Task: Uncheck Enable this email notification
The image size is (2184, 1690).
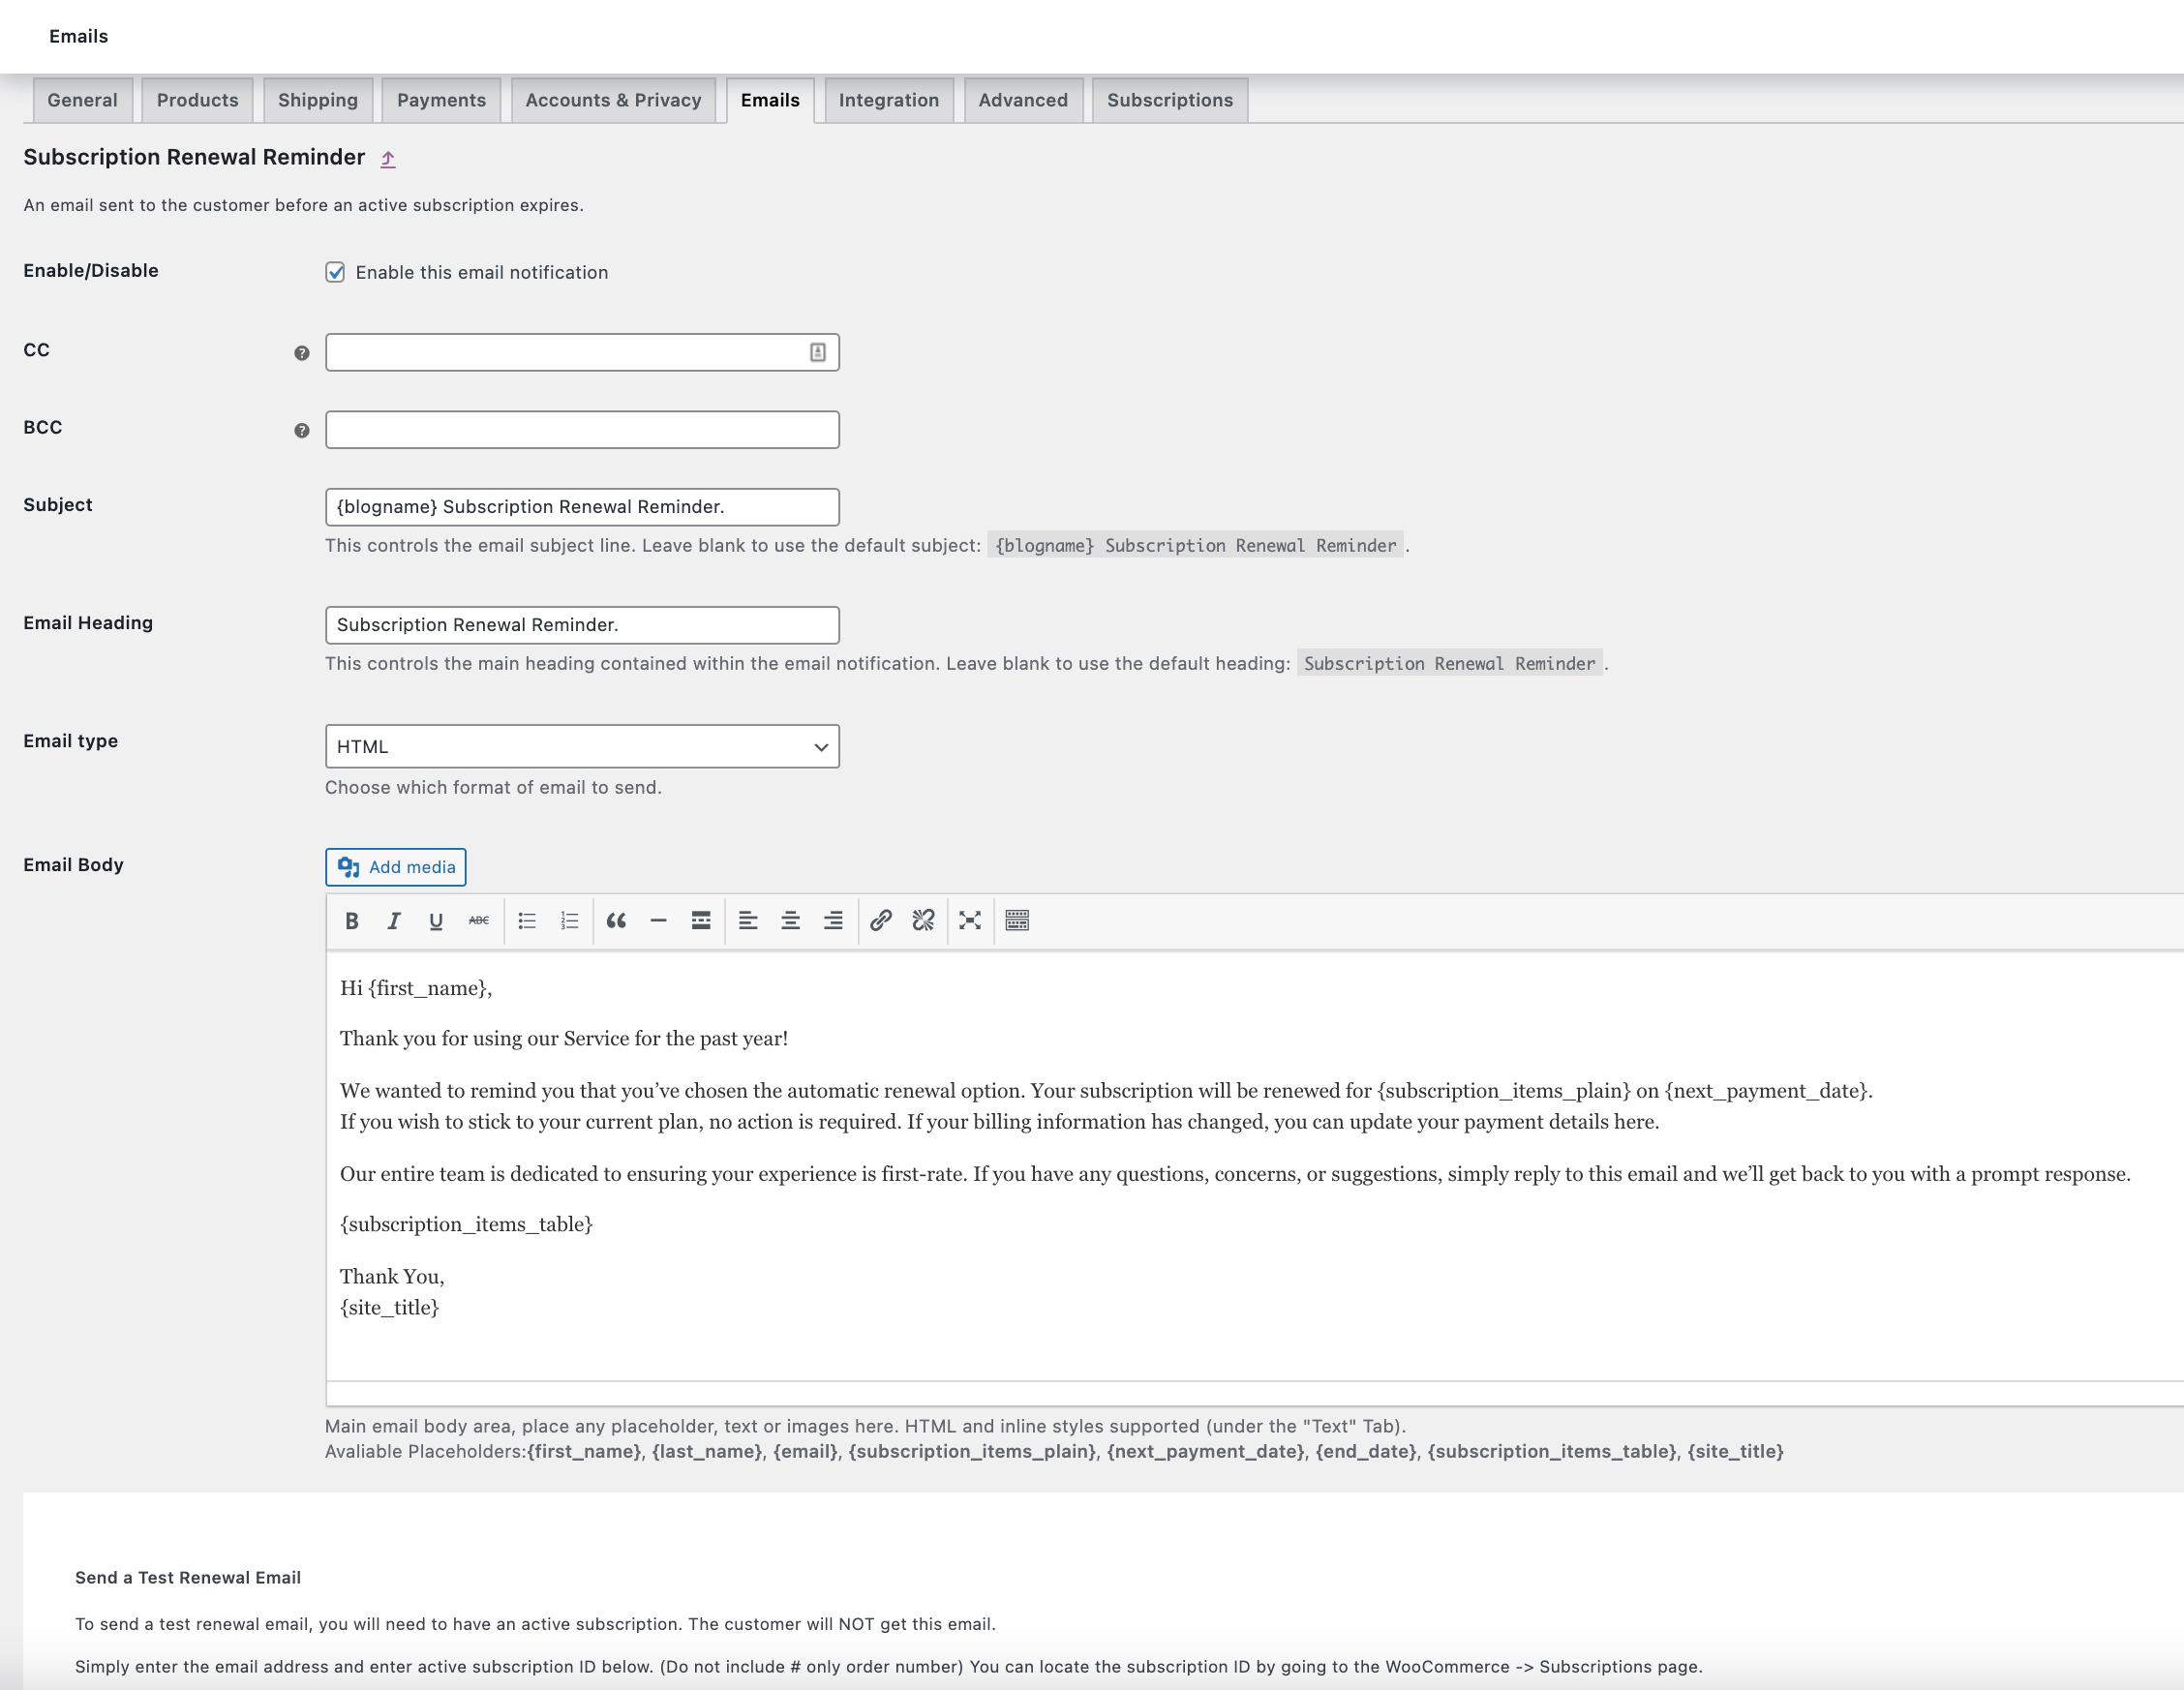Action: point(335,272)
